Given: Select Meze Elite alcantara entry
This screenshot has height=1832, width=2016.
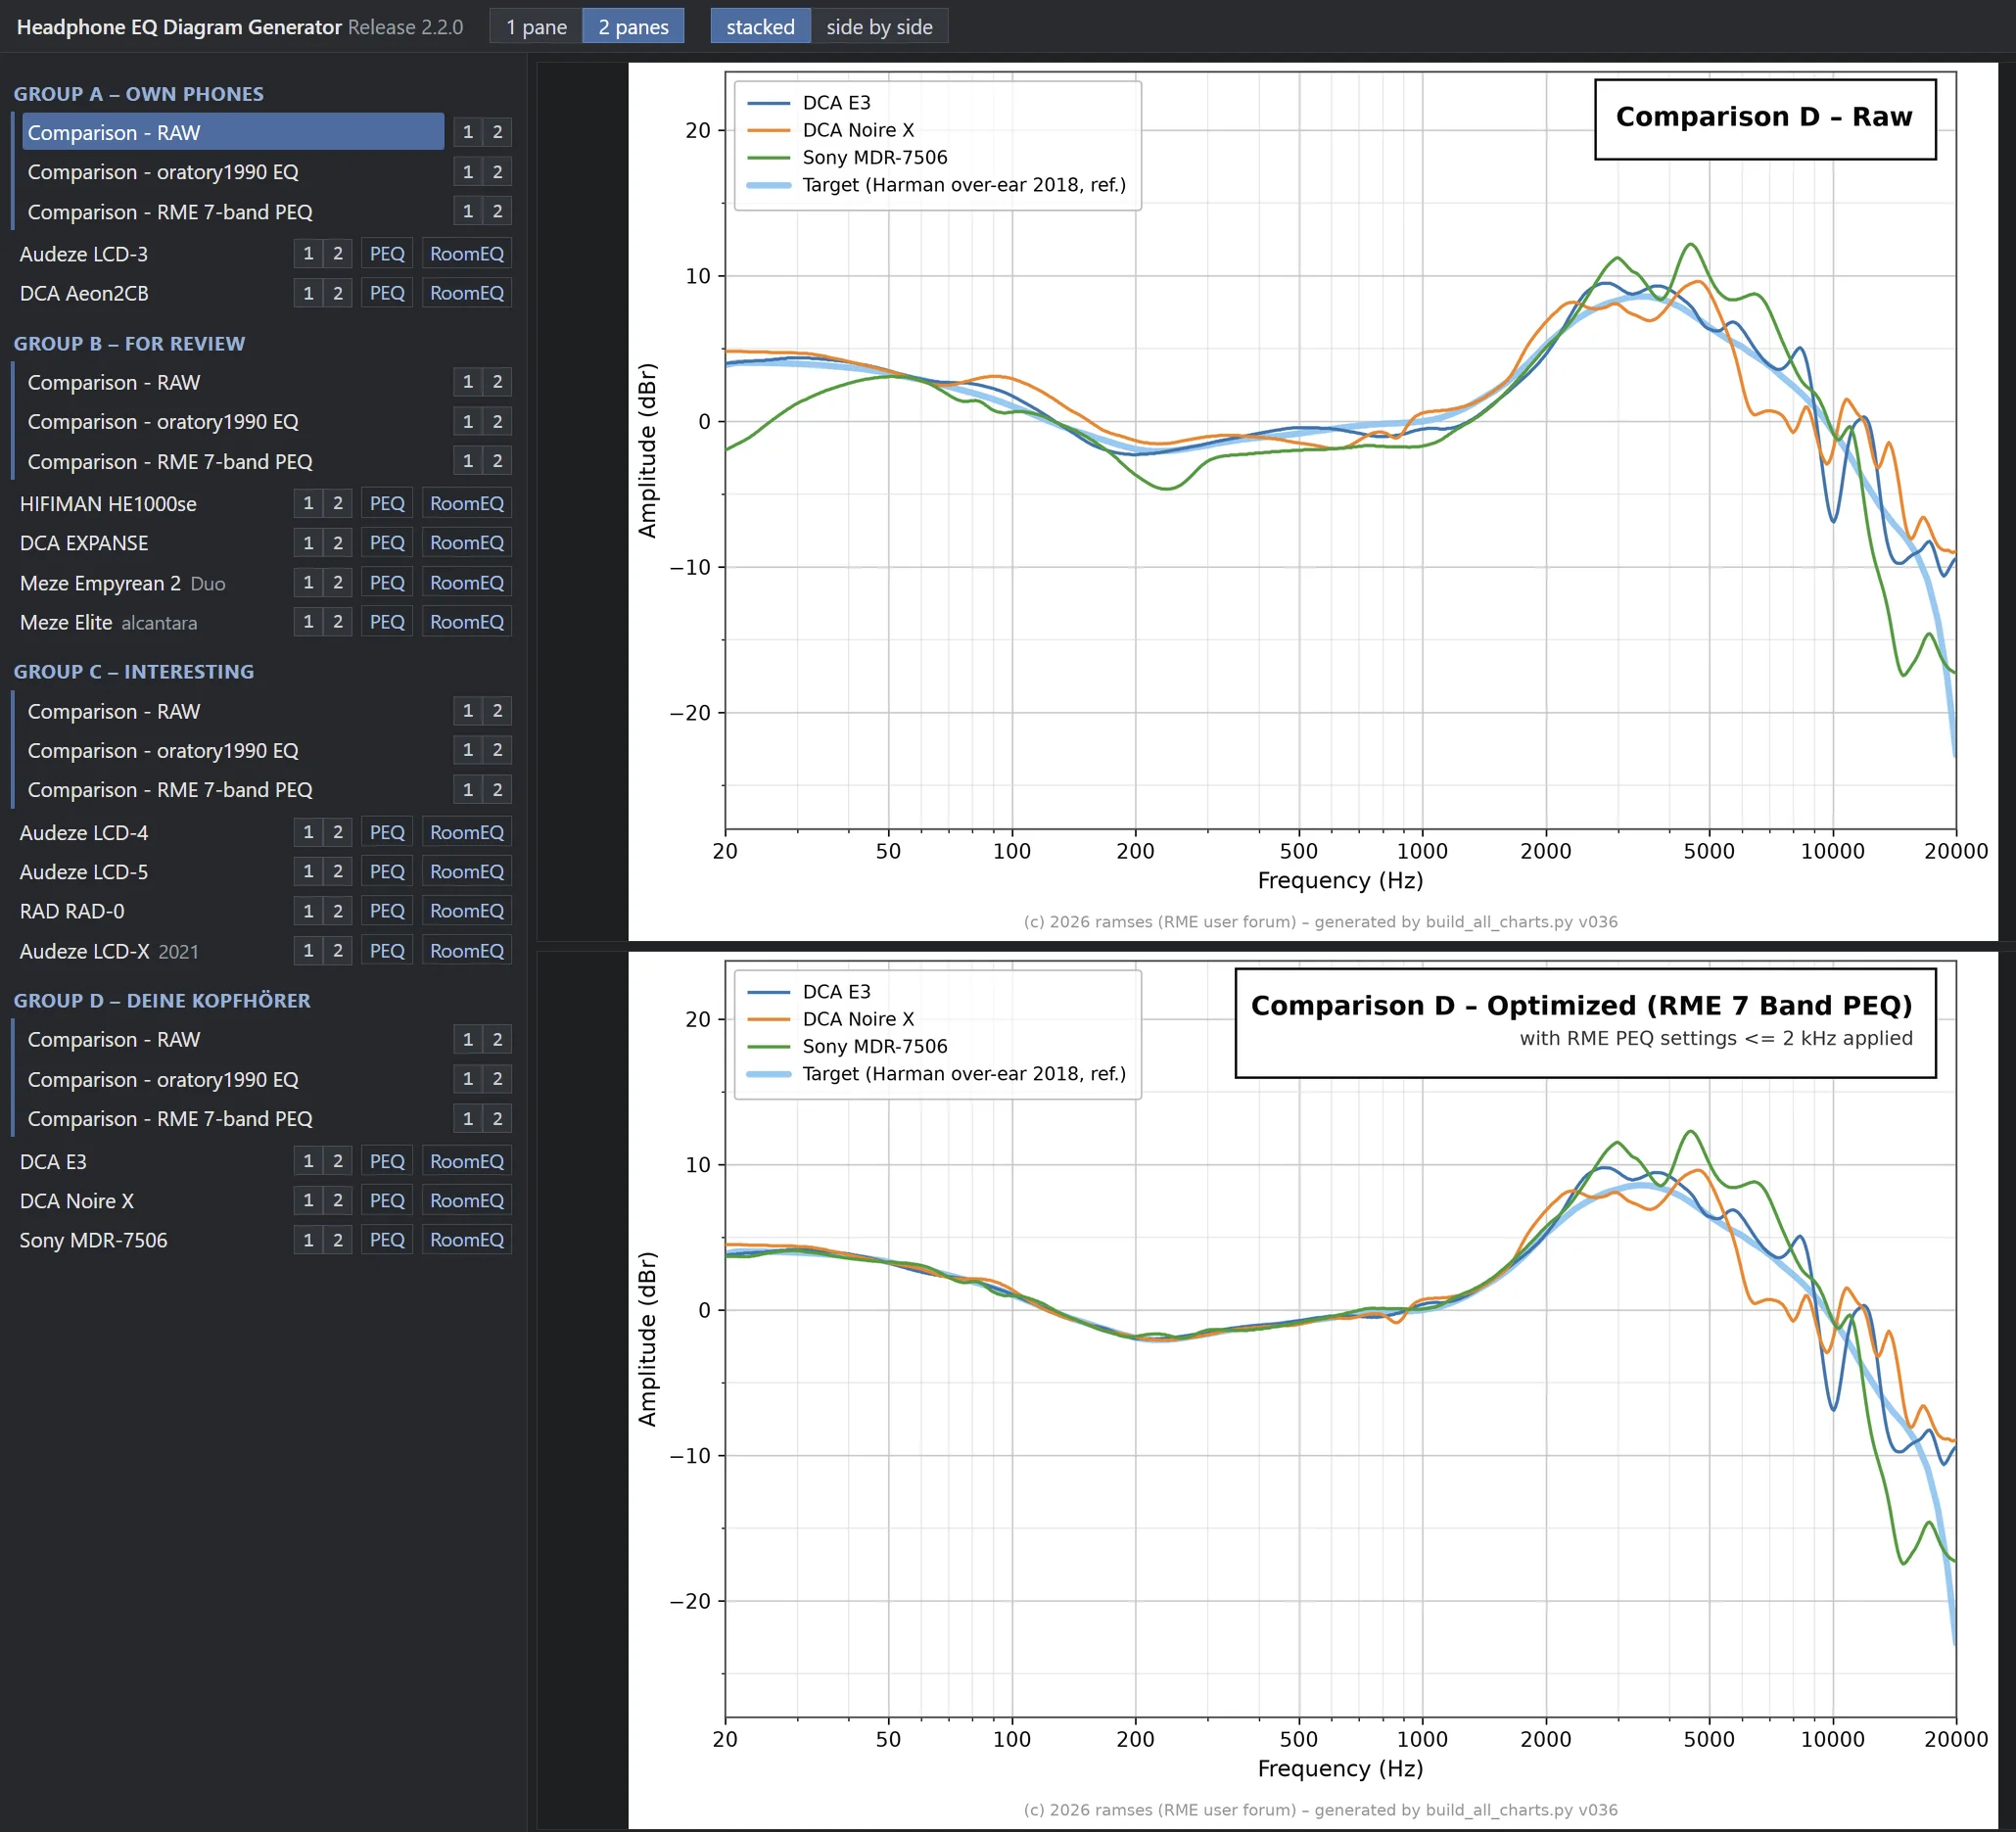Looking at the screenshot, I should click(x=108, y=622).
